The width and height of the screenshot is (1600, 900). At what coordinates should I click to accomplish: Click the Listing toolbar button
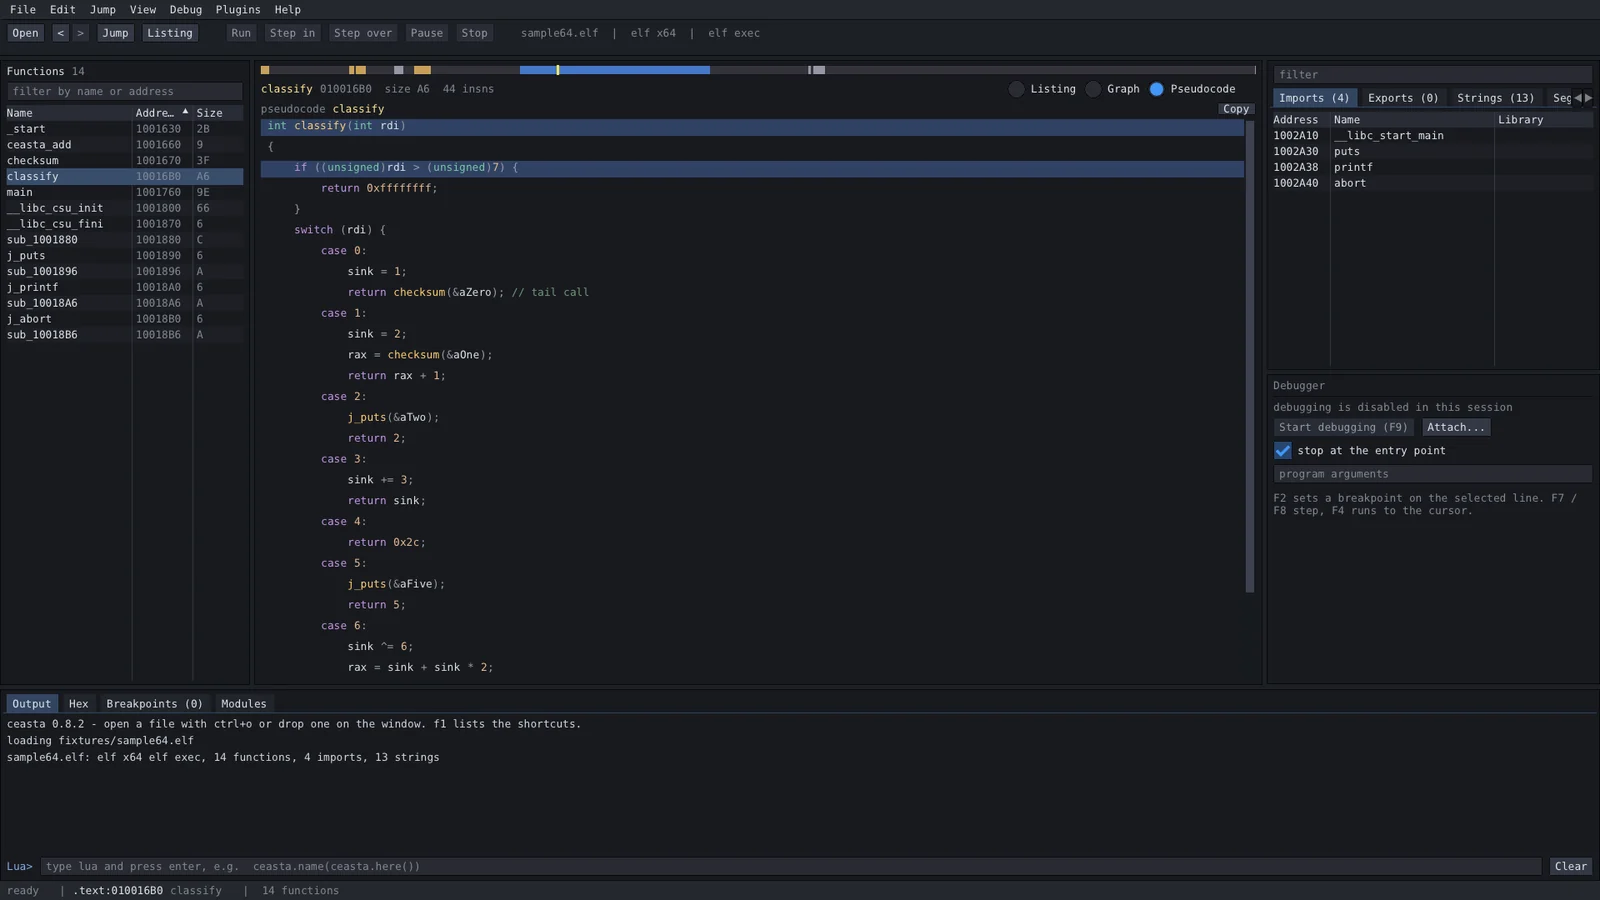[x=170, y=33]
